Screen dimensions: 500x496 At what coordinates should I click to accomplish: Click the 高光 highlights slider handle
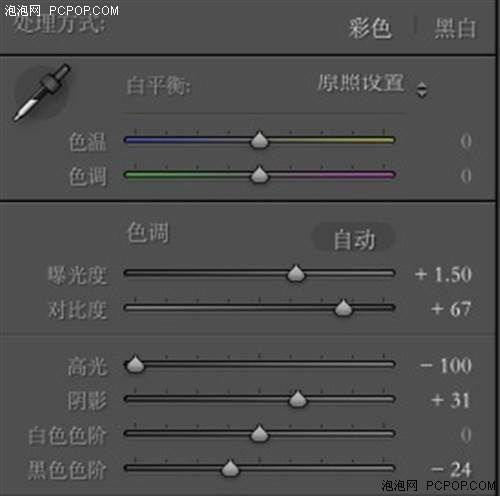click(135, 364)
